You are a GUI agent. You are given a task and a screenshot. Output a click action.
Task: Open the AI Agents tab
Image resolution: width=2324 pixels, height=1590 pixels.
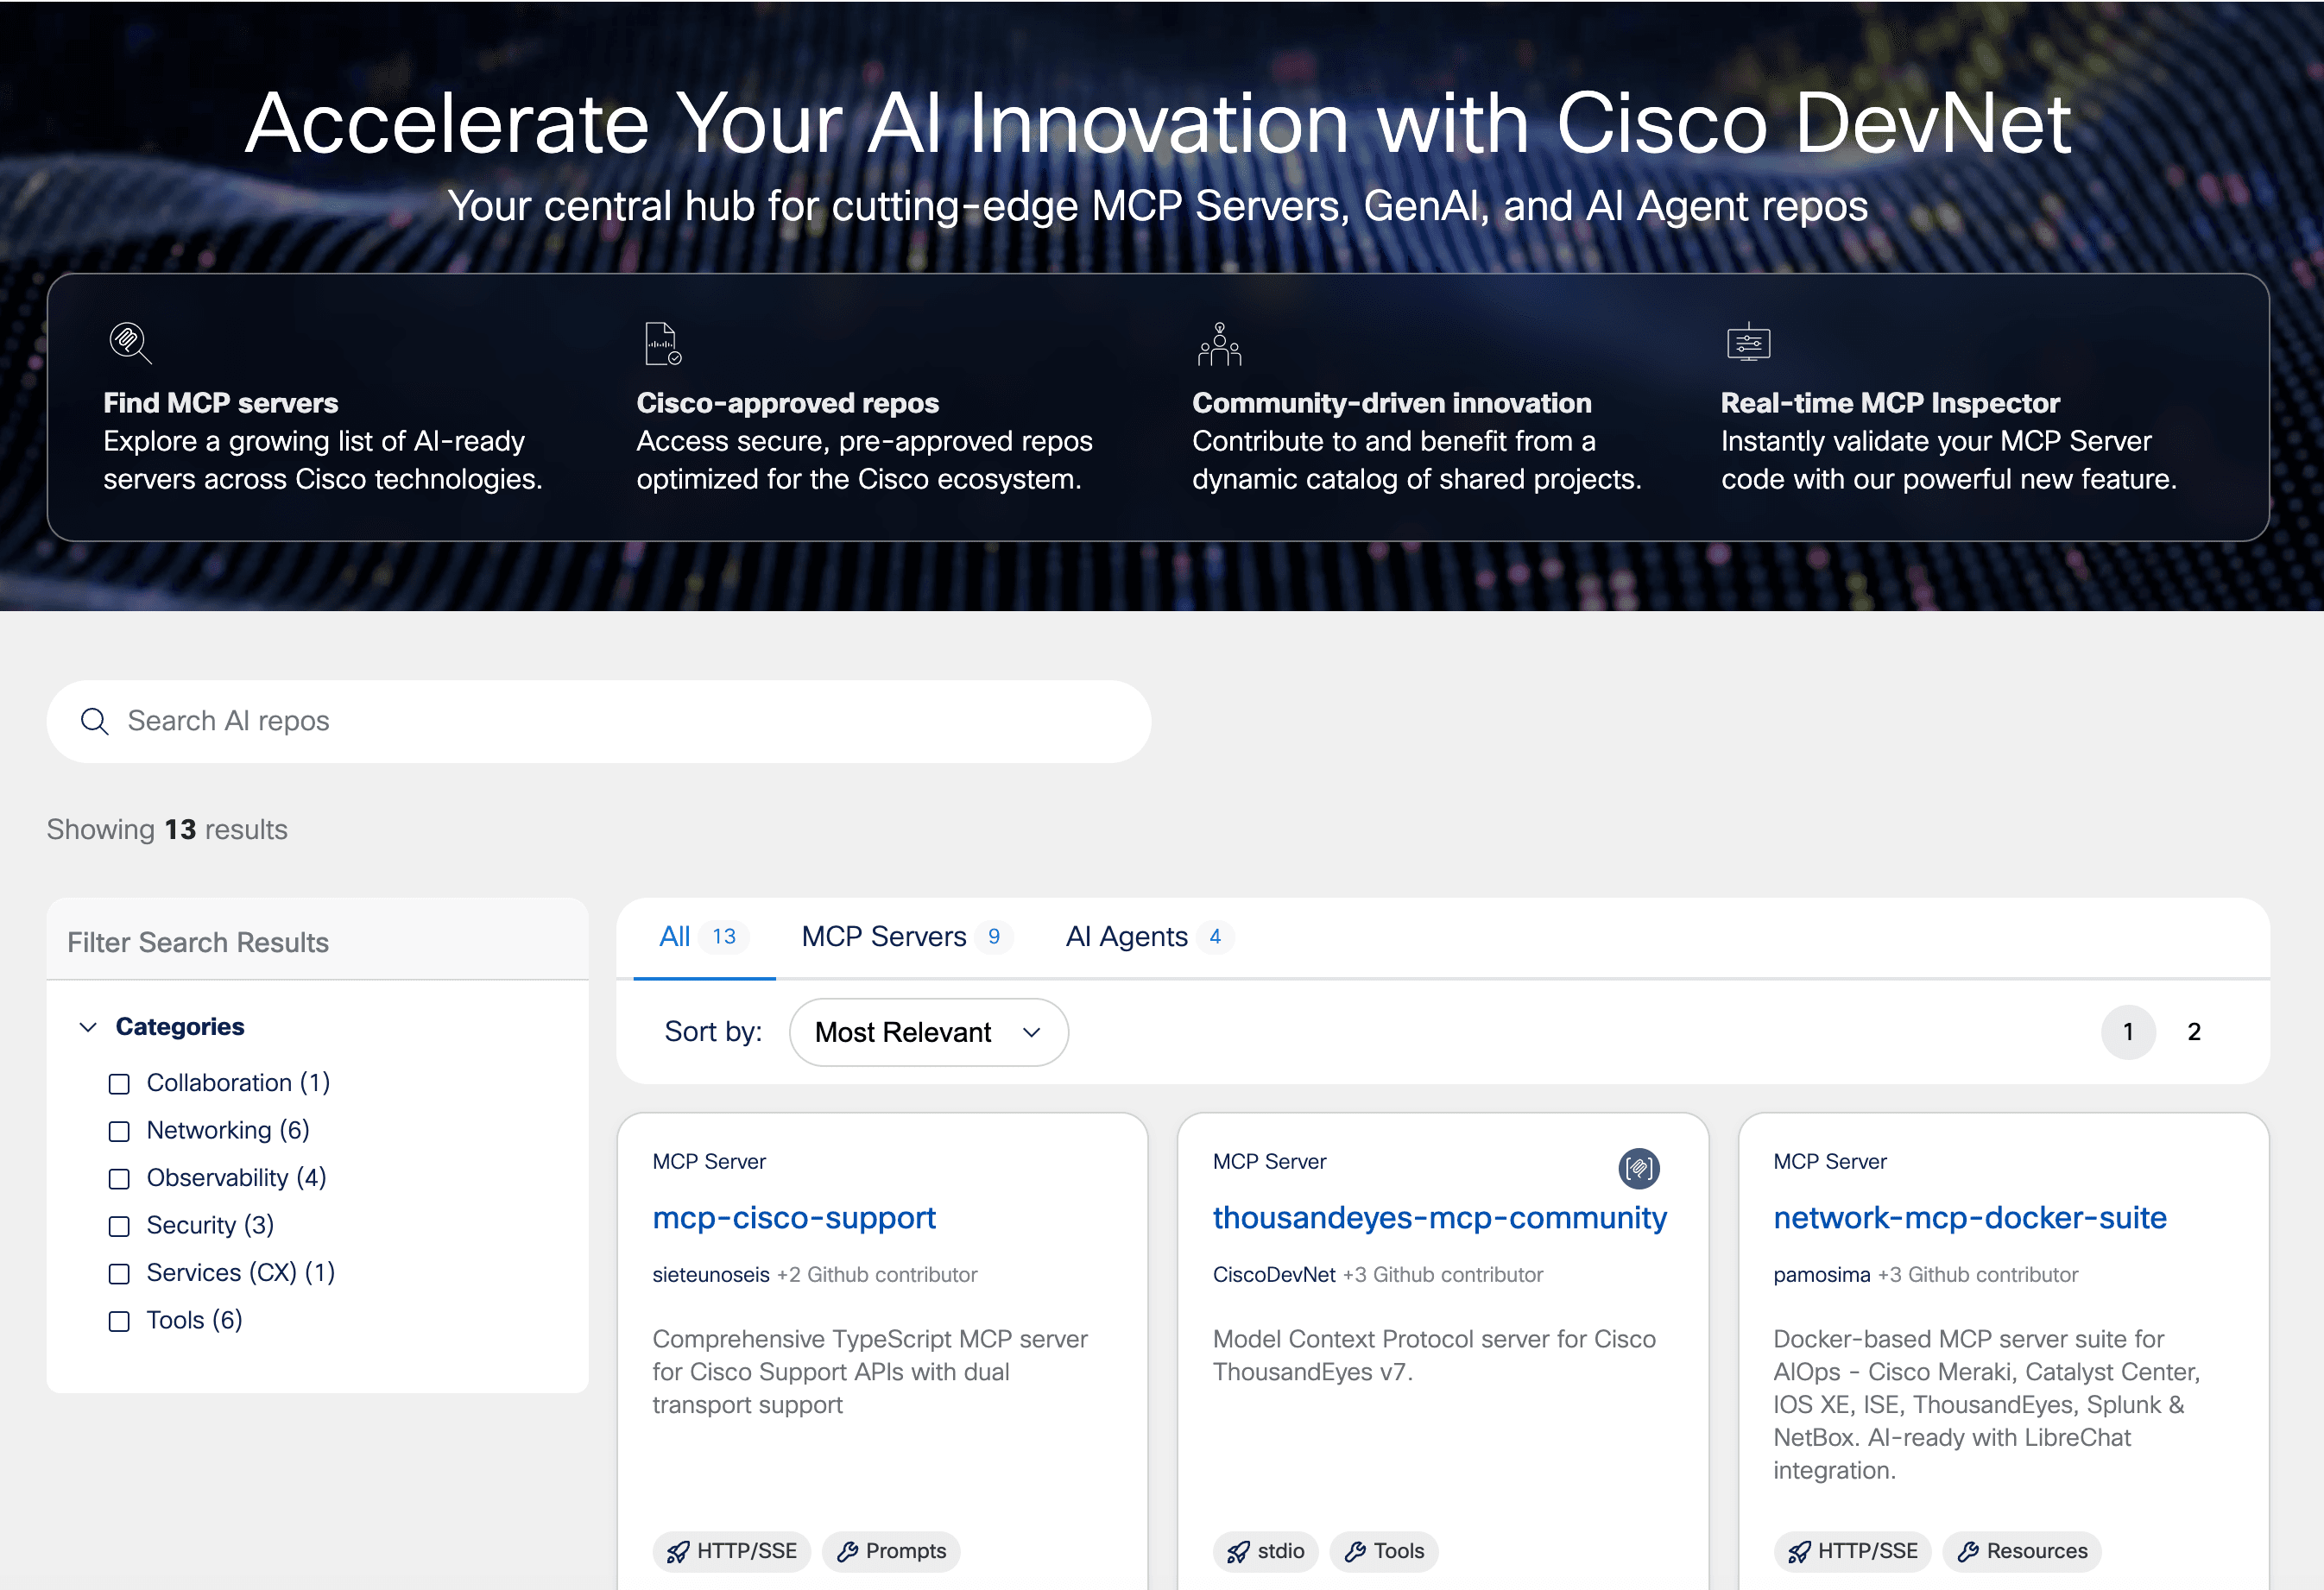[1125, 936]
